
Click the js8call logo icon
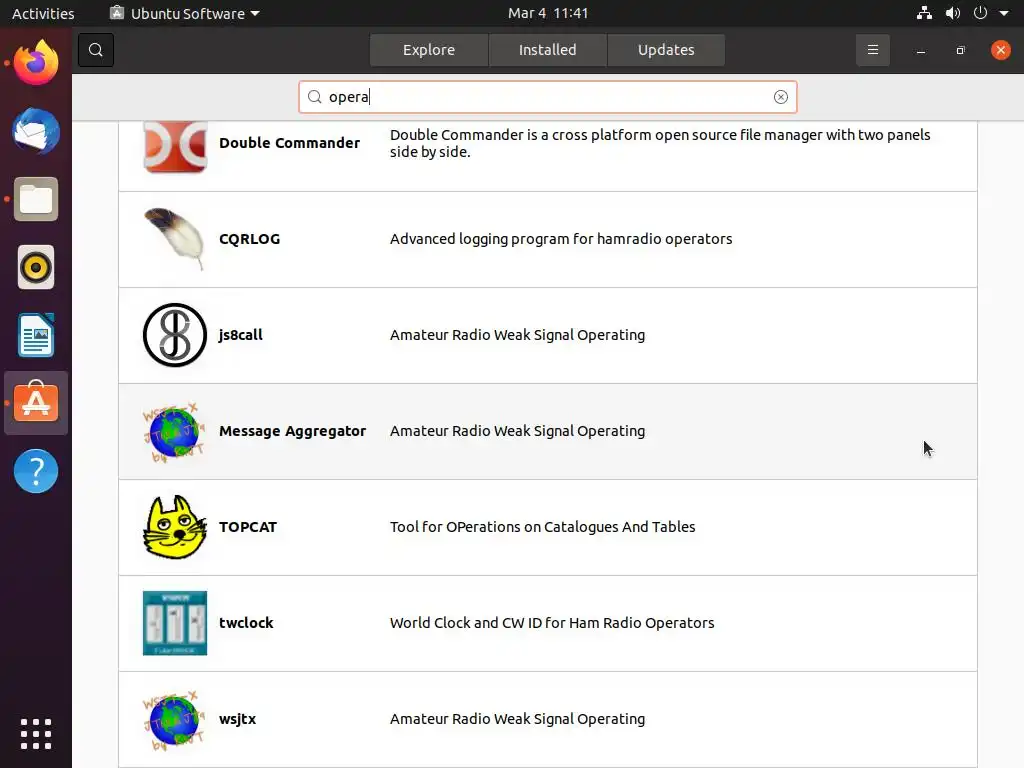175,335
